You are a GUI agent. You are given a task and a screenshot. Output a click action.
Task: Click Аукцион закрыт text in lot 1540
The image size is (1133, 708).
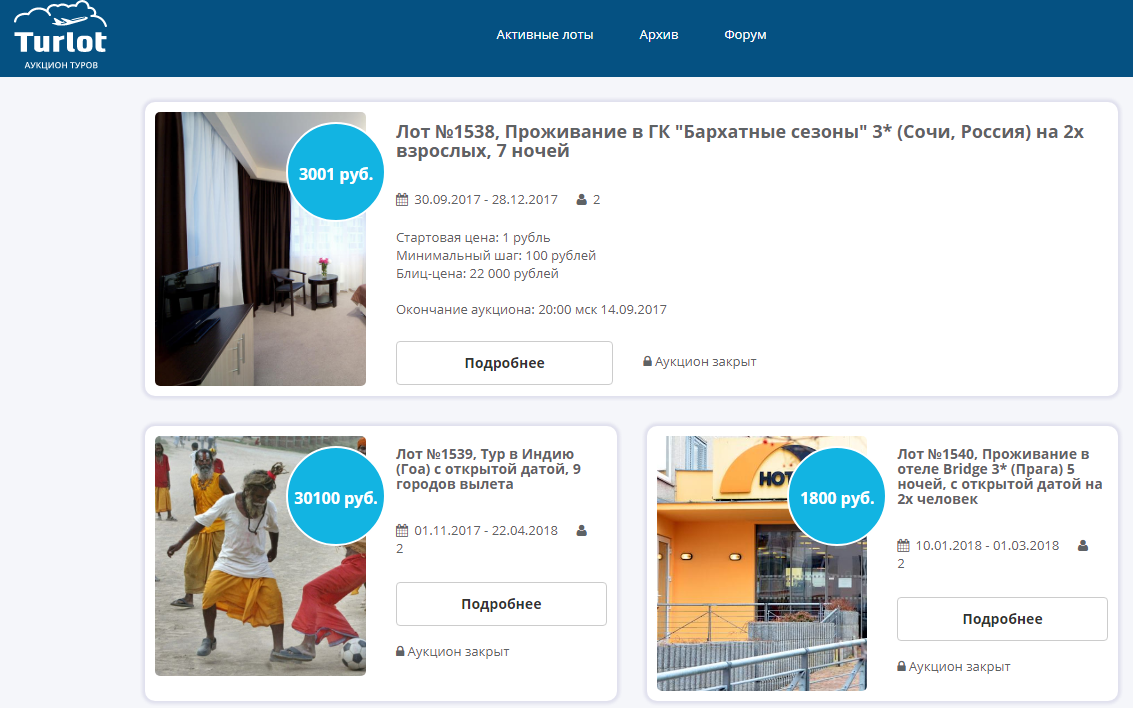960,667
